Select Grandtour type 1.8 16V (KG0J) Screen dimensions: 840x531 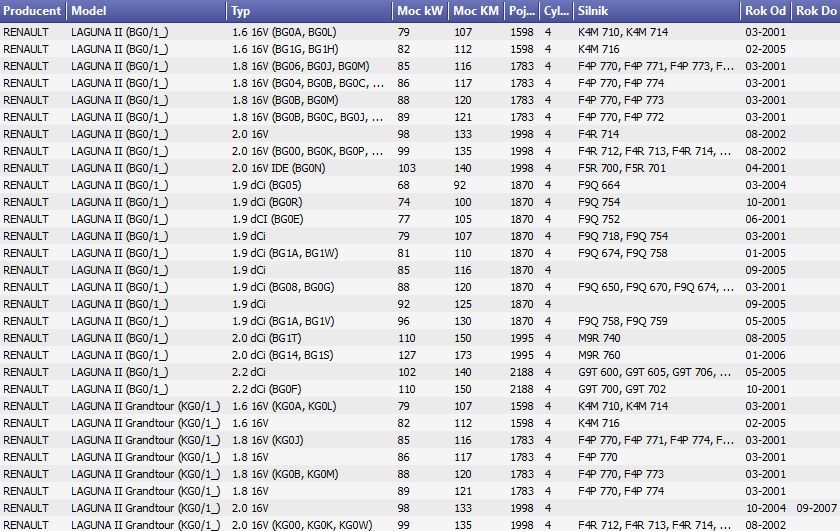(x=267, y=440)
